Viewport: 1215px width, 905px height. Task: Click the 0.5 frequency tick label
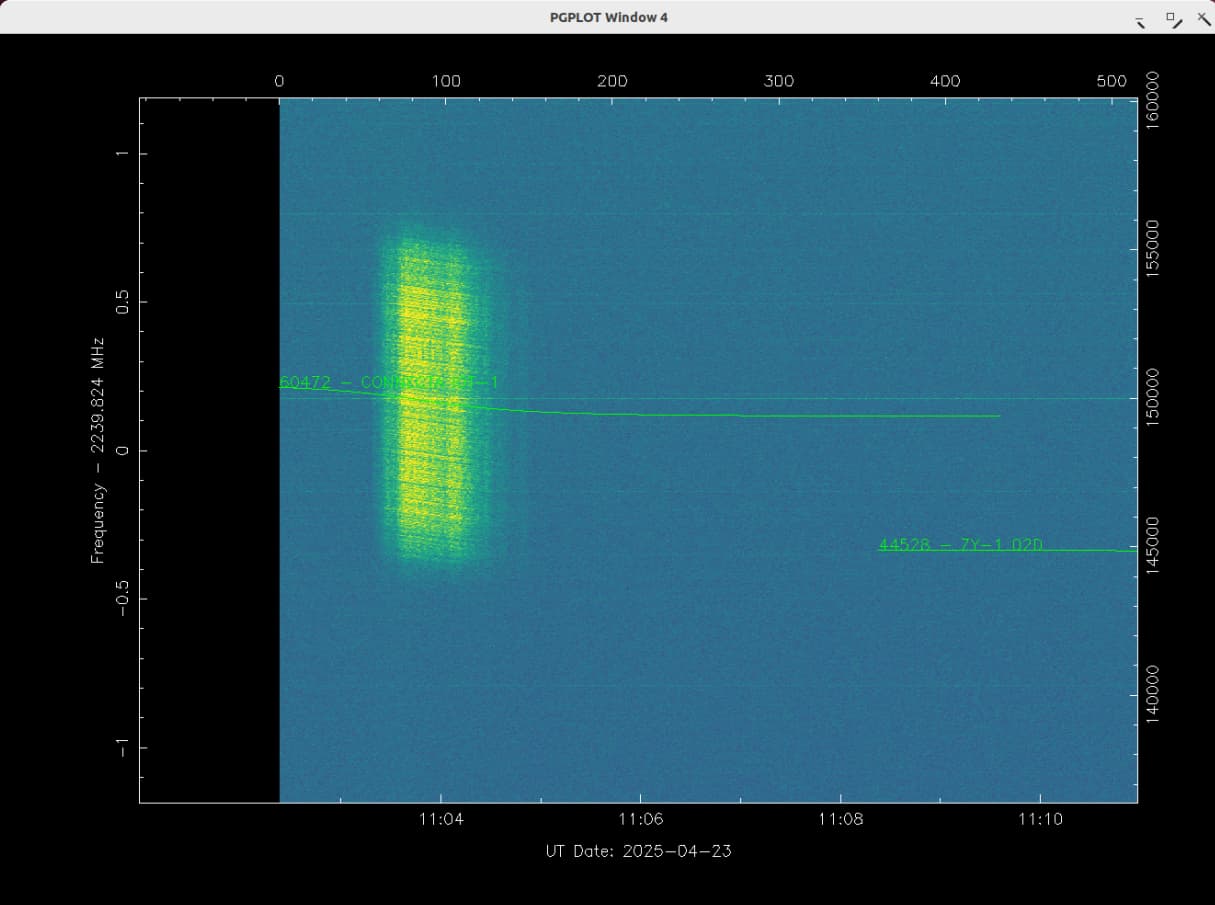(123, 301)
